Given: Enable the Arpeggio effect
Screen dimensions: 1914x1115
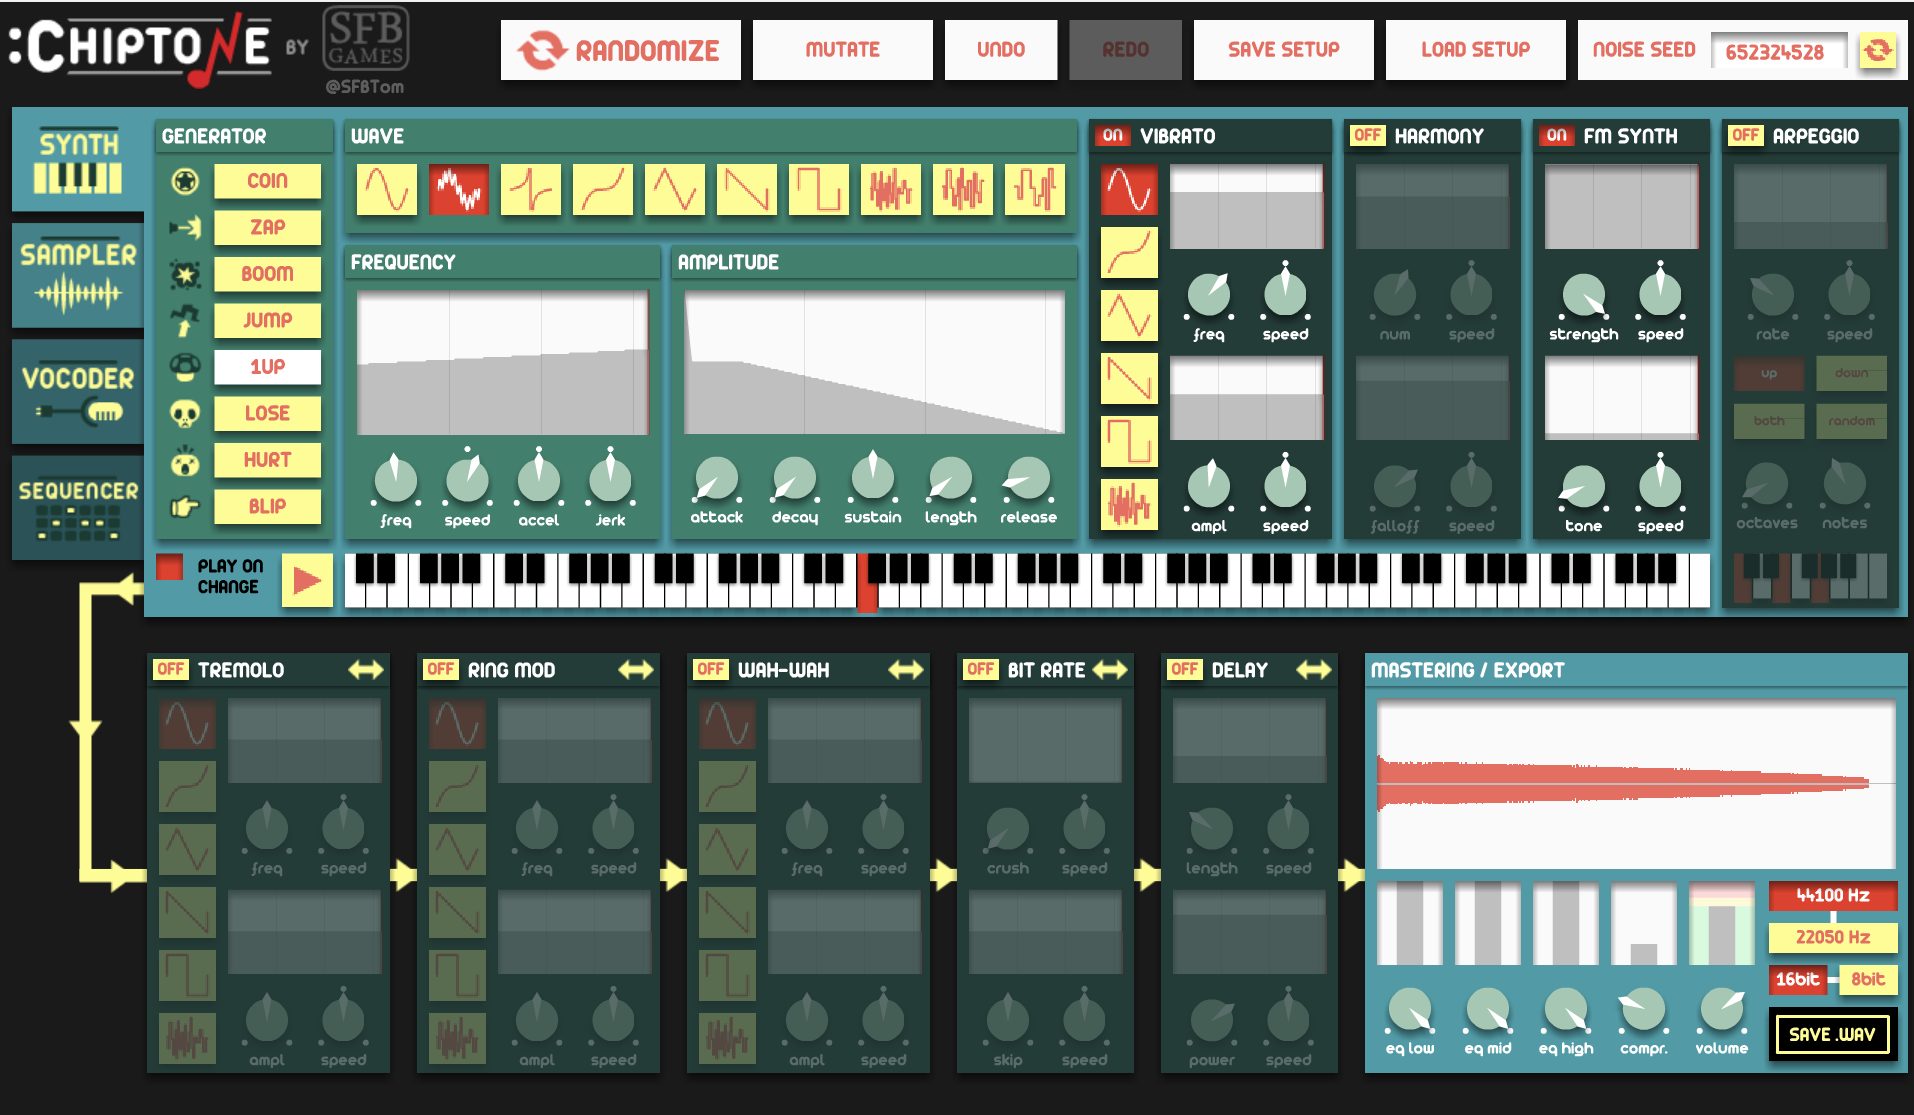Looking at the screenshot, I should (1745, 136).
